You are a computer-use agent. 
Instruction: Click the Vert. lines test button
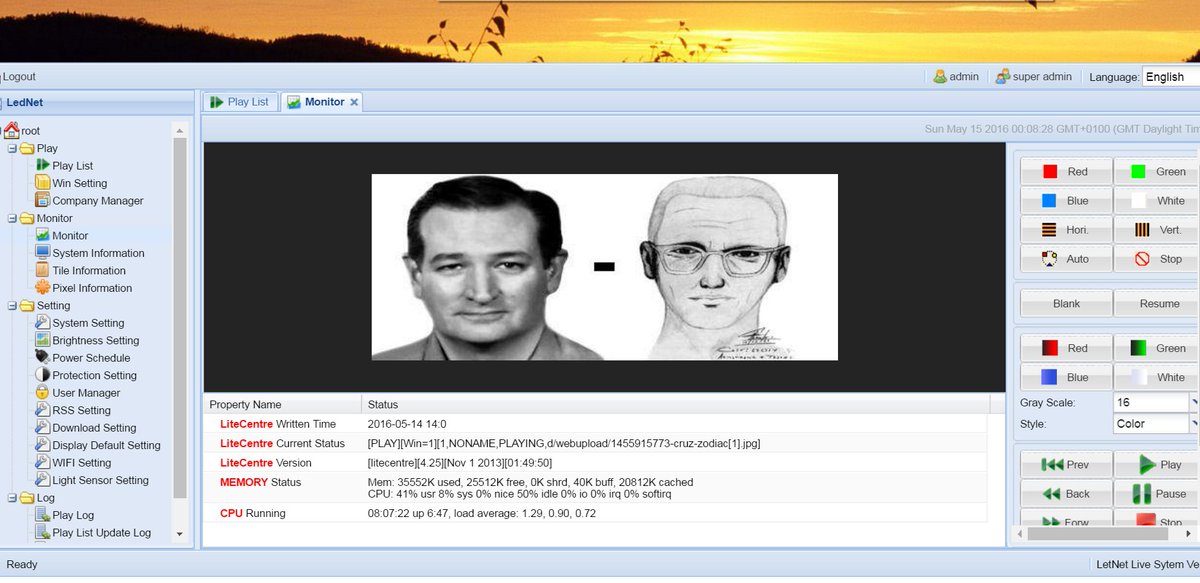1157,230
